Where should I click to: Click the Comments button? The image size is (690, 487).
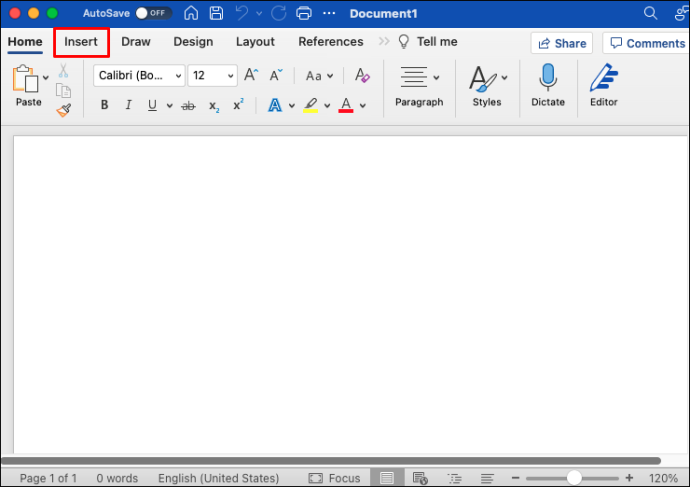pos(647,43)
